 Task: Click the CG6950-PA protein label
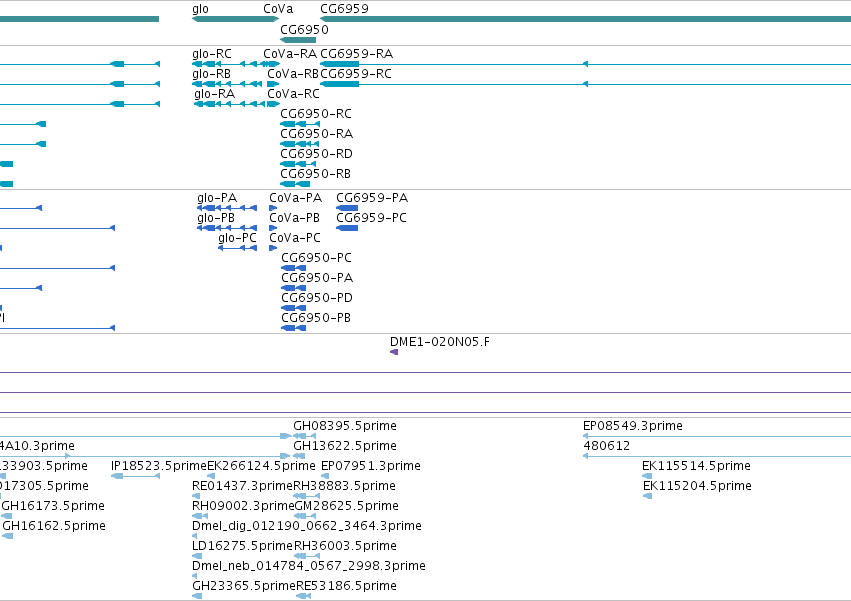[317, 279]
